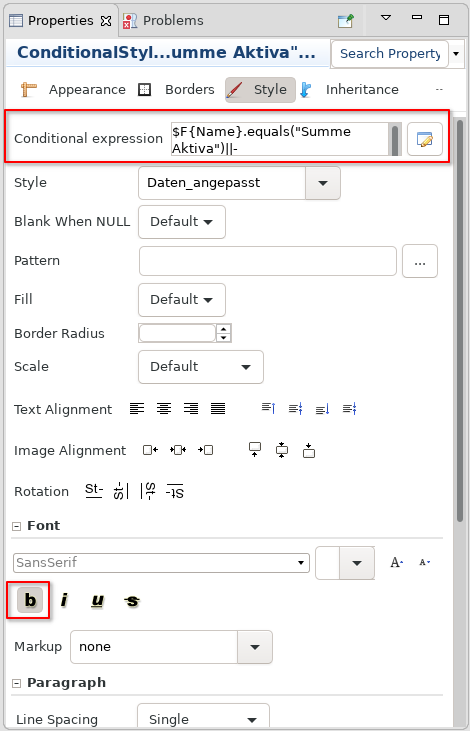Align text to the right

191,409
